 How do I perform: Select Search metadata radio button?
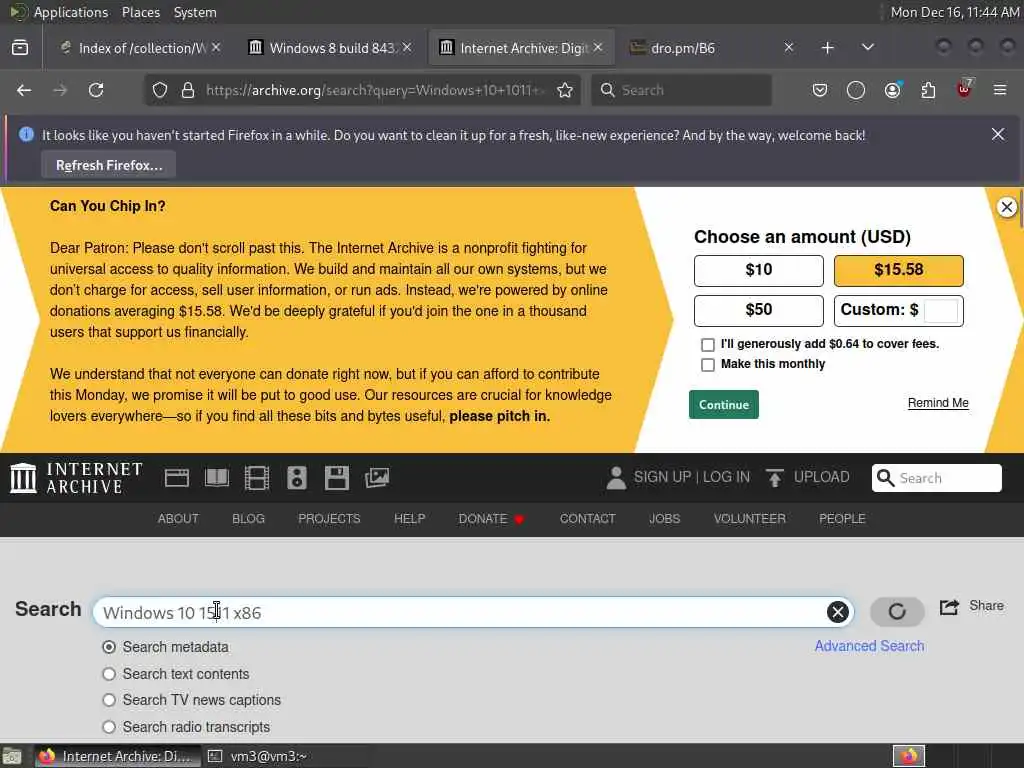click(x=109, y=647)
